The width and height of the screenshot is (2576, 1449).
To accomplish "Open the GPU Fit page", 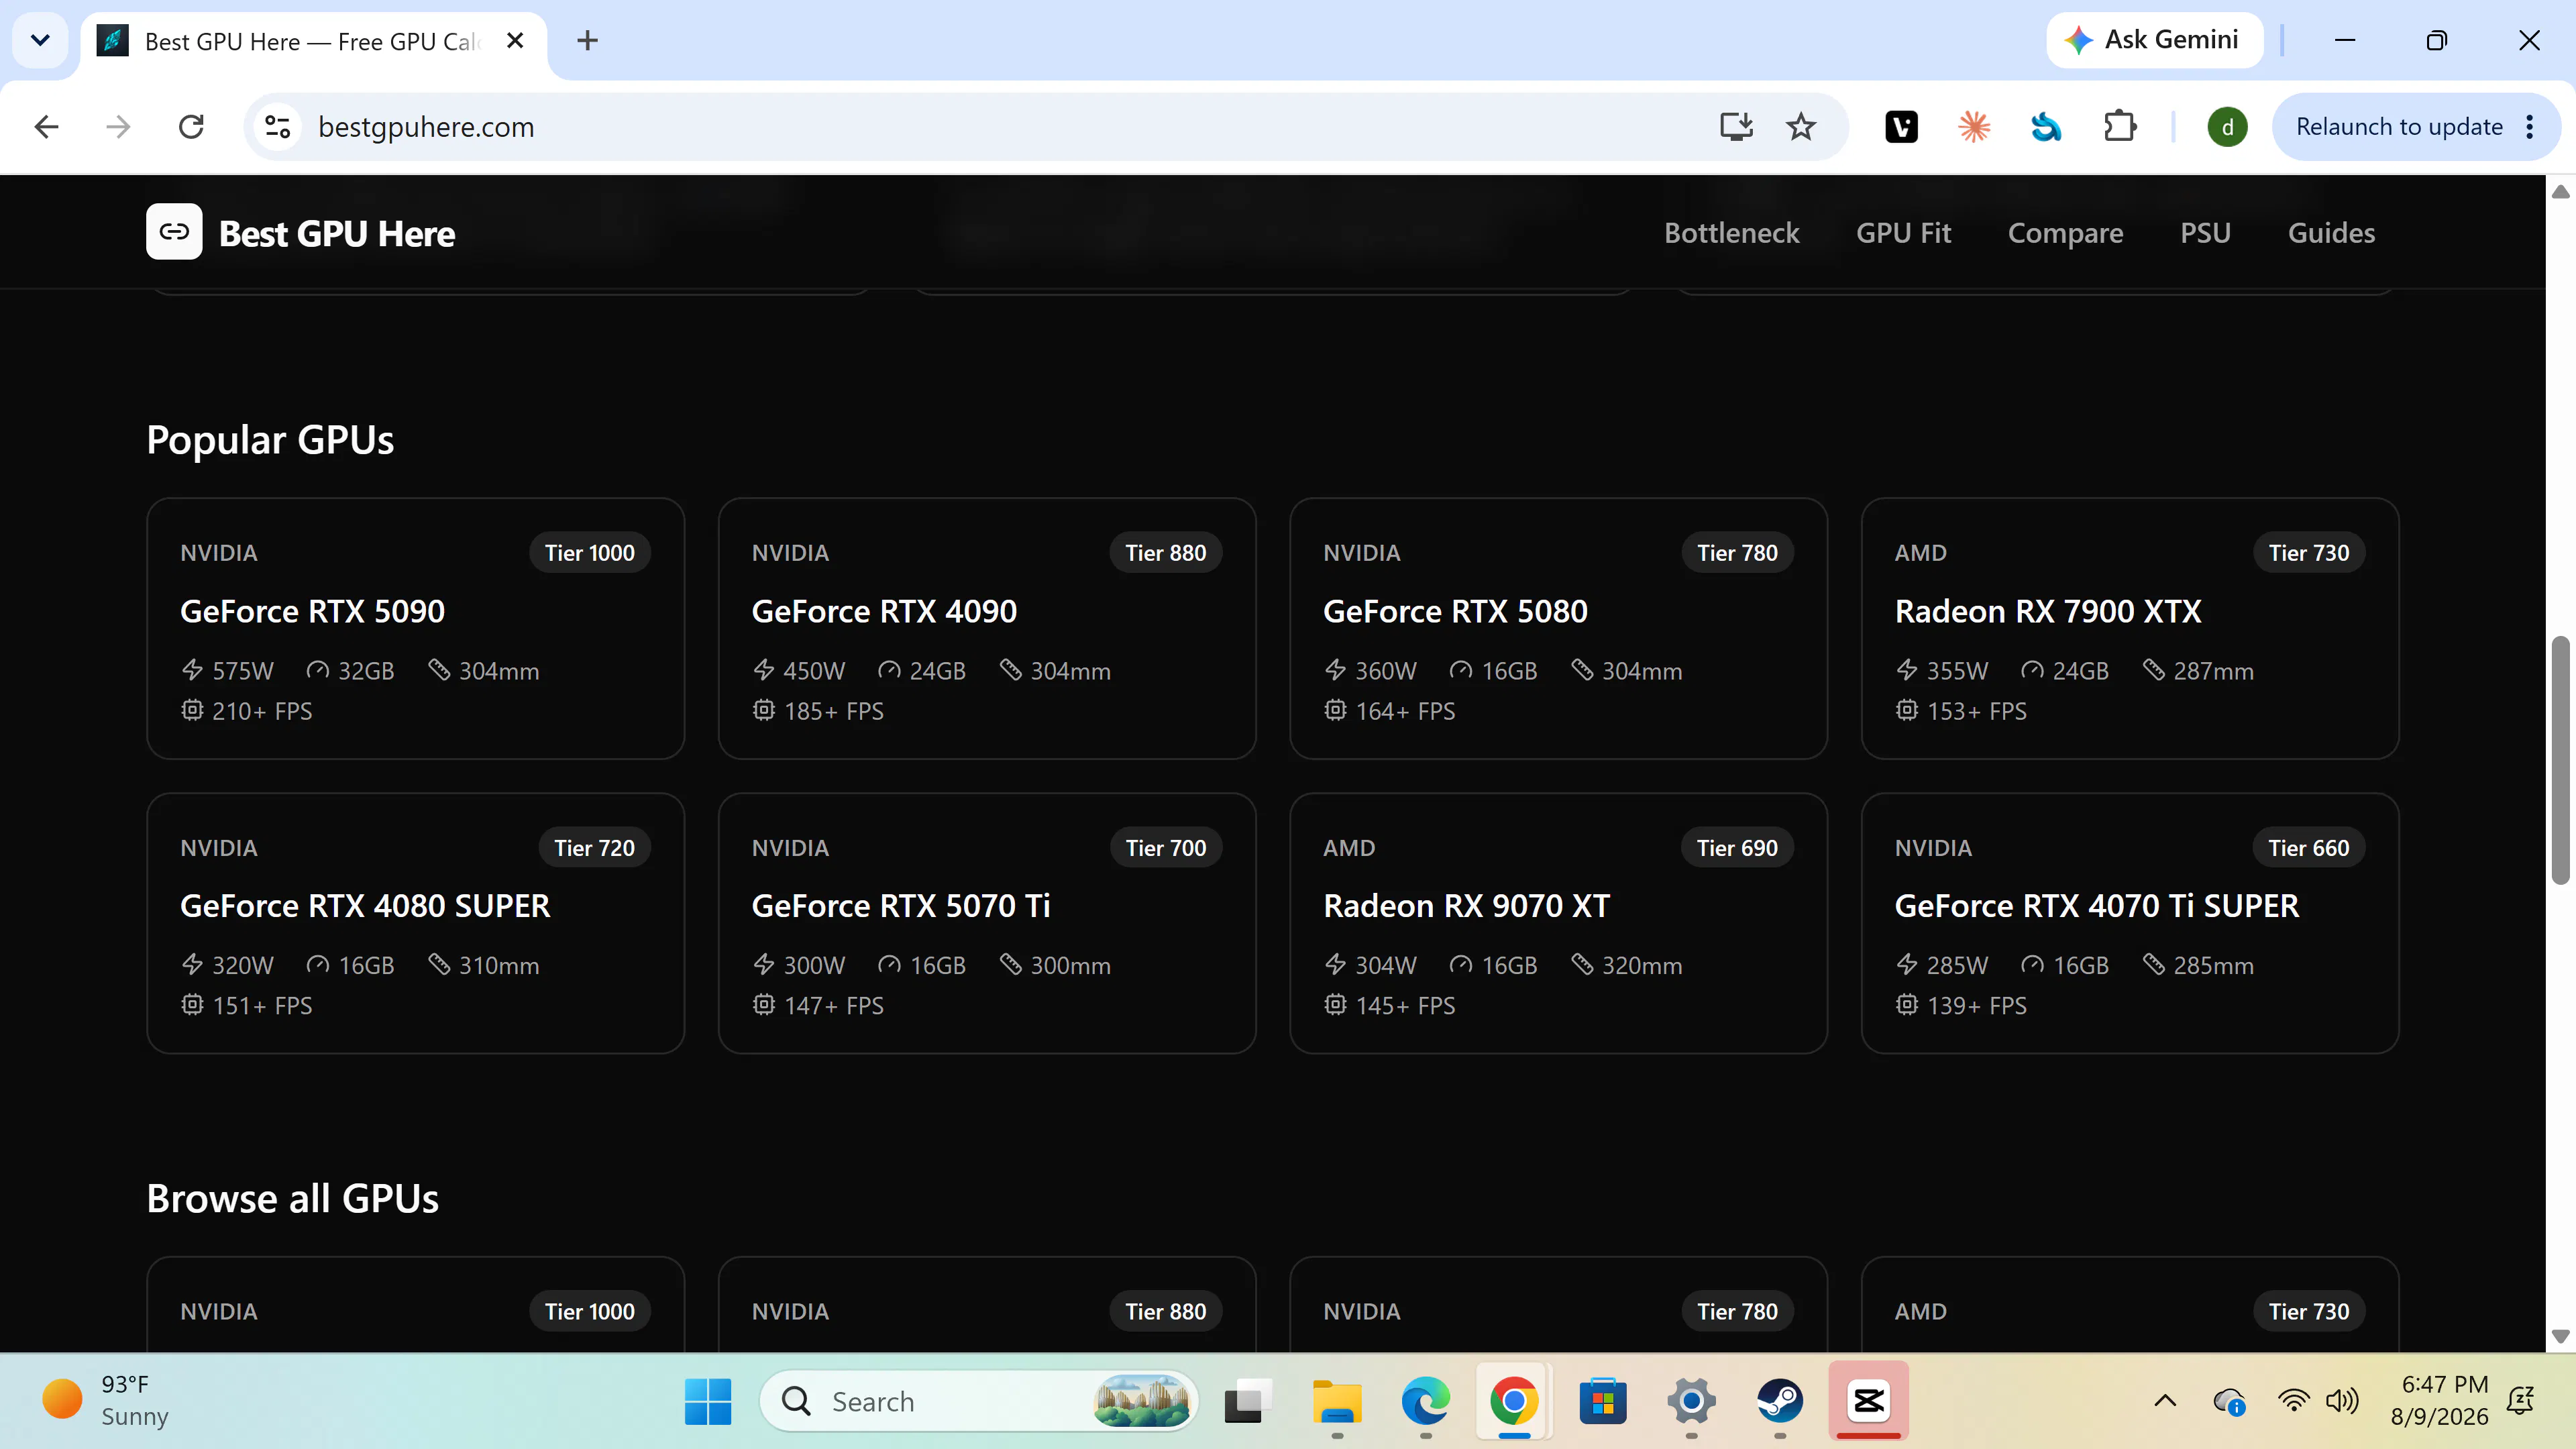I will pyautogui.click(x=1903, y=233).
